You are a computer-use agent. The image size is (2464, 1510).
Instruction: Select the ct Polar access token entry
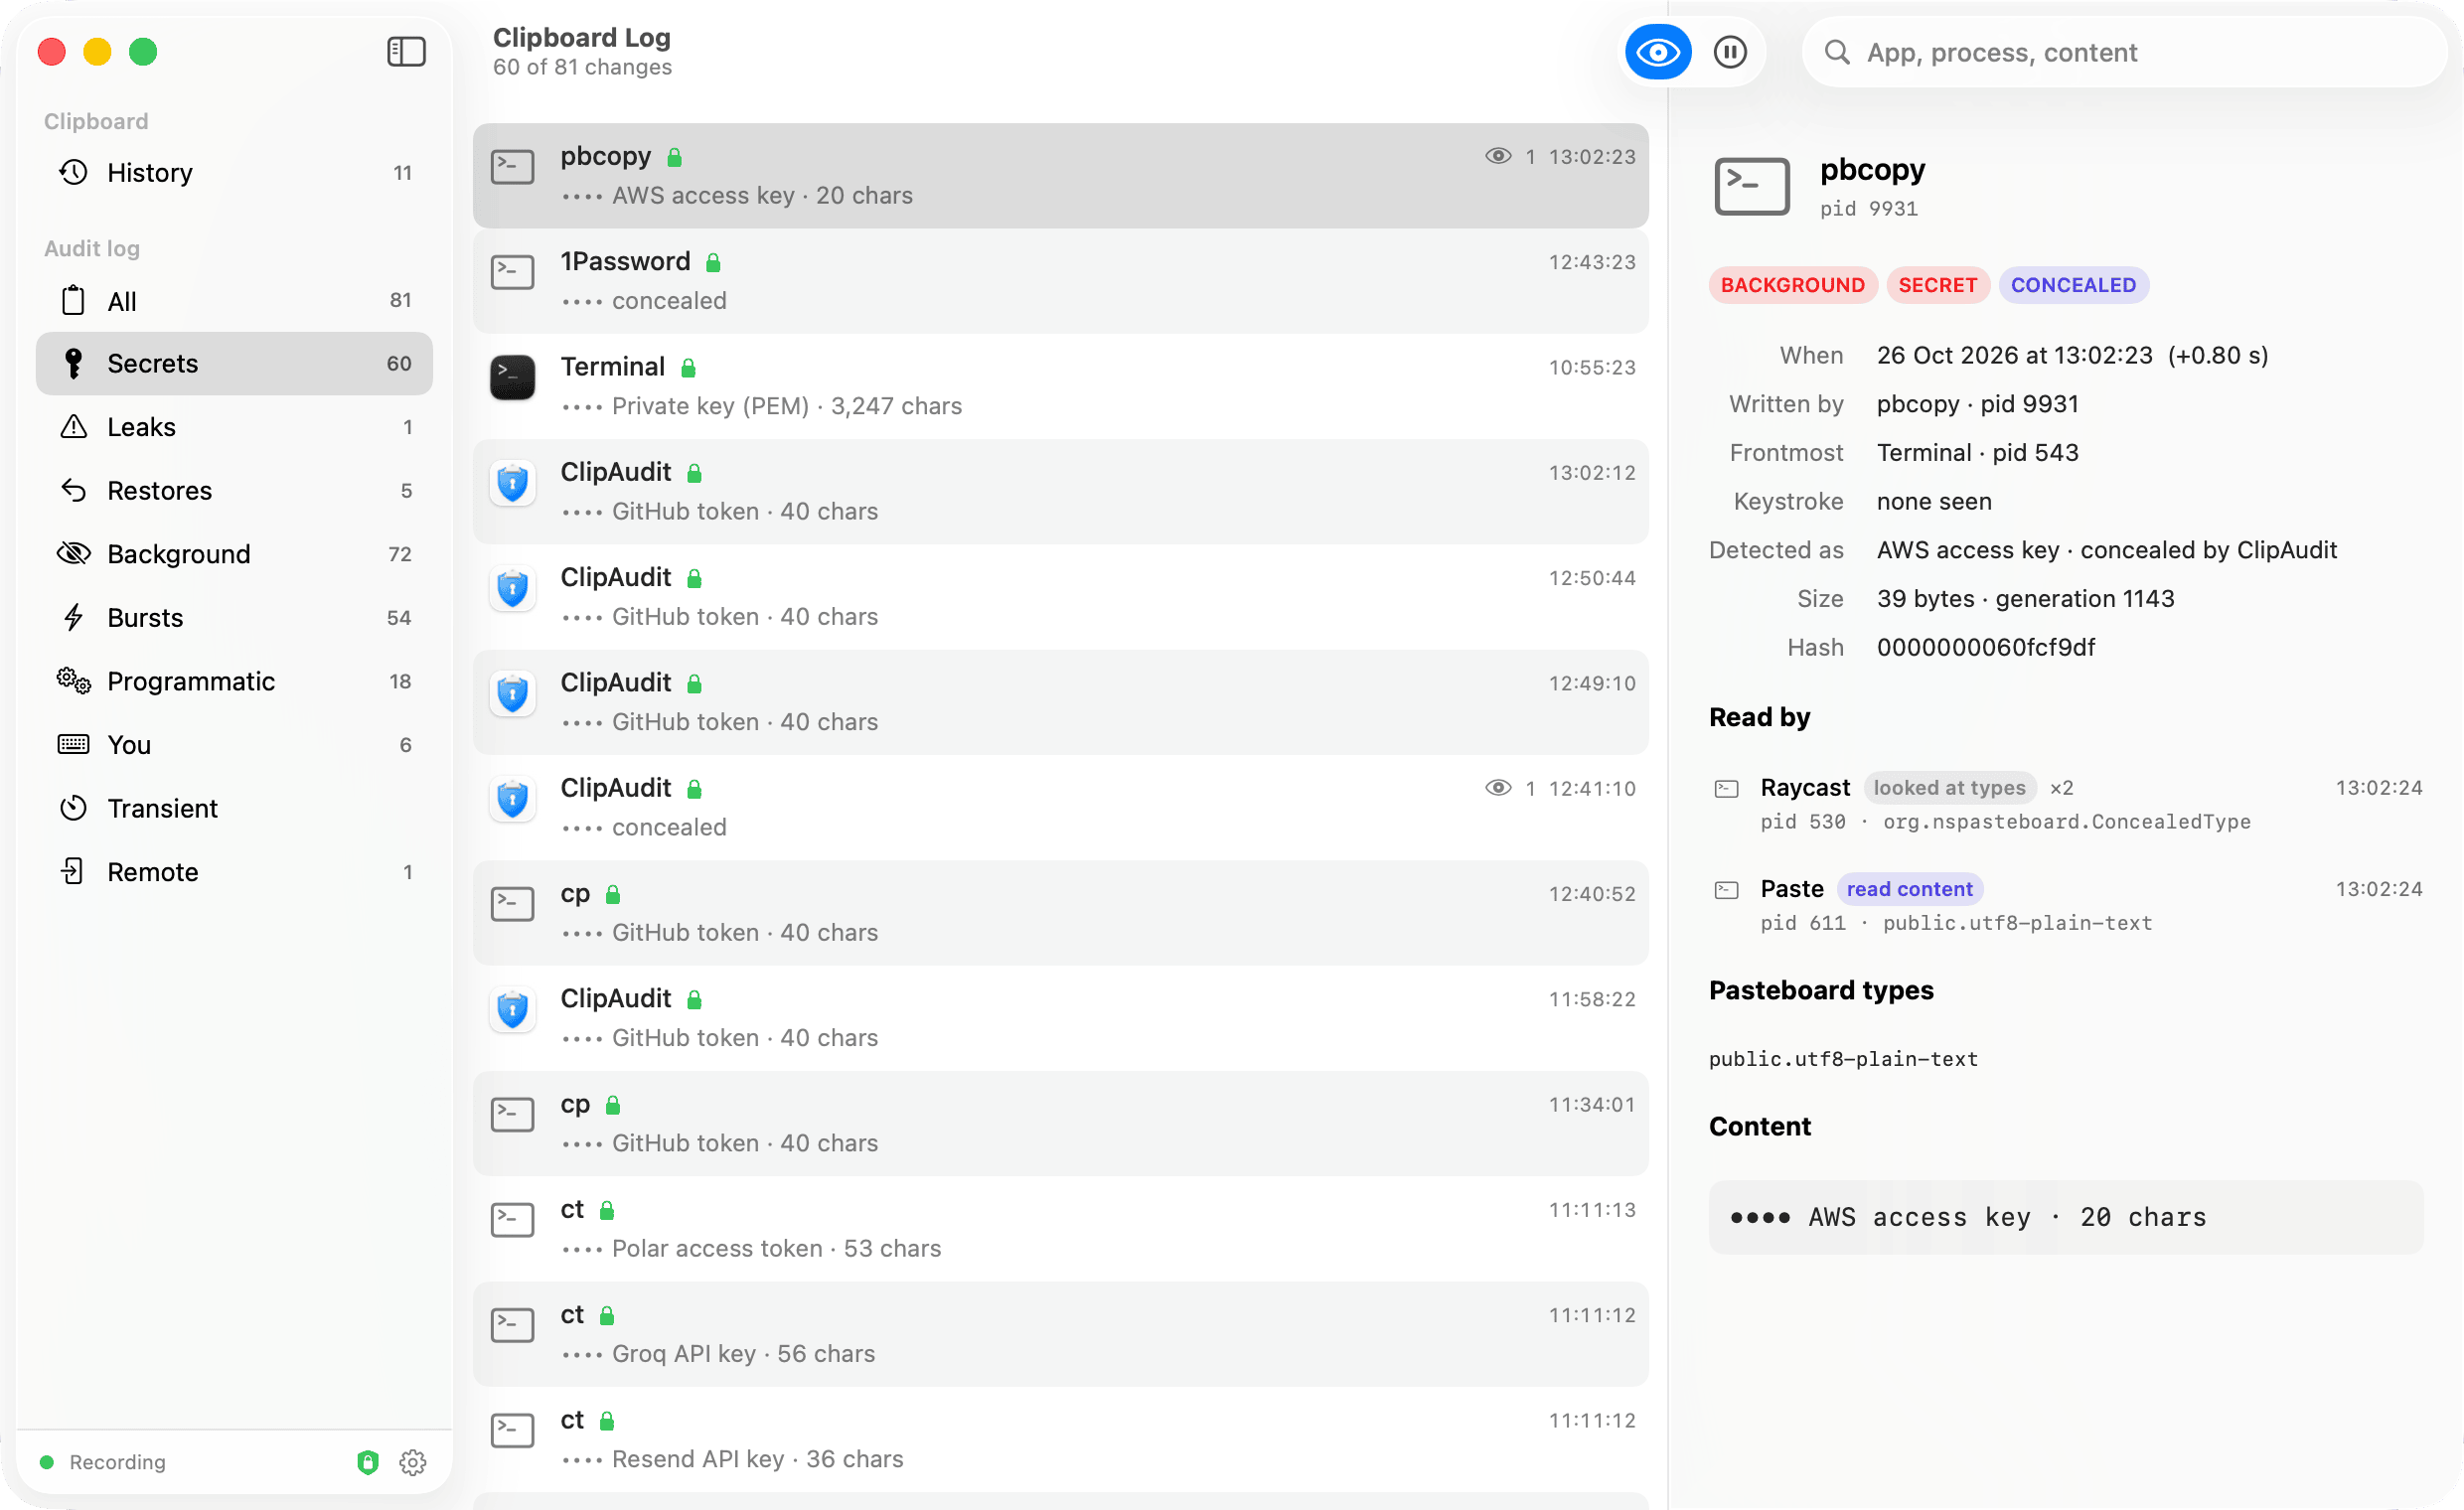coord(1060,1229)
